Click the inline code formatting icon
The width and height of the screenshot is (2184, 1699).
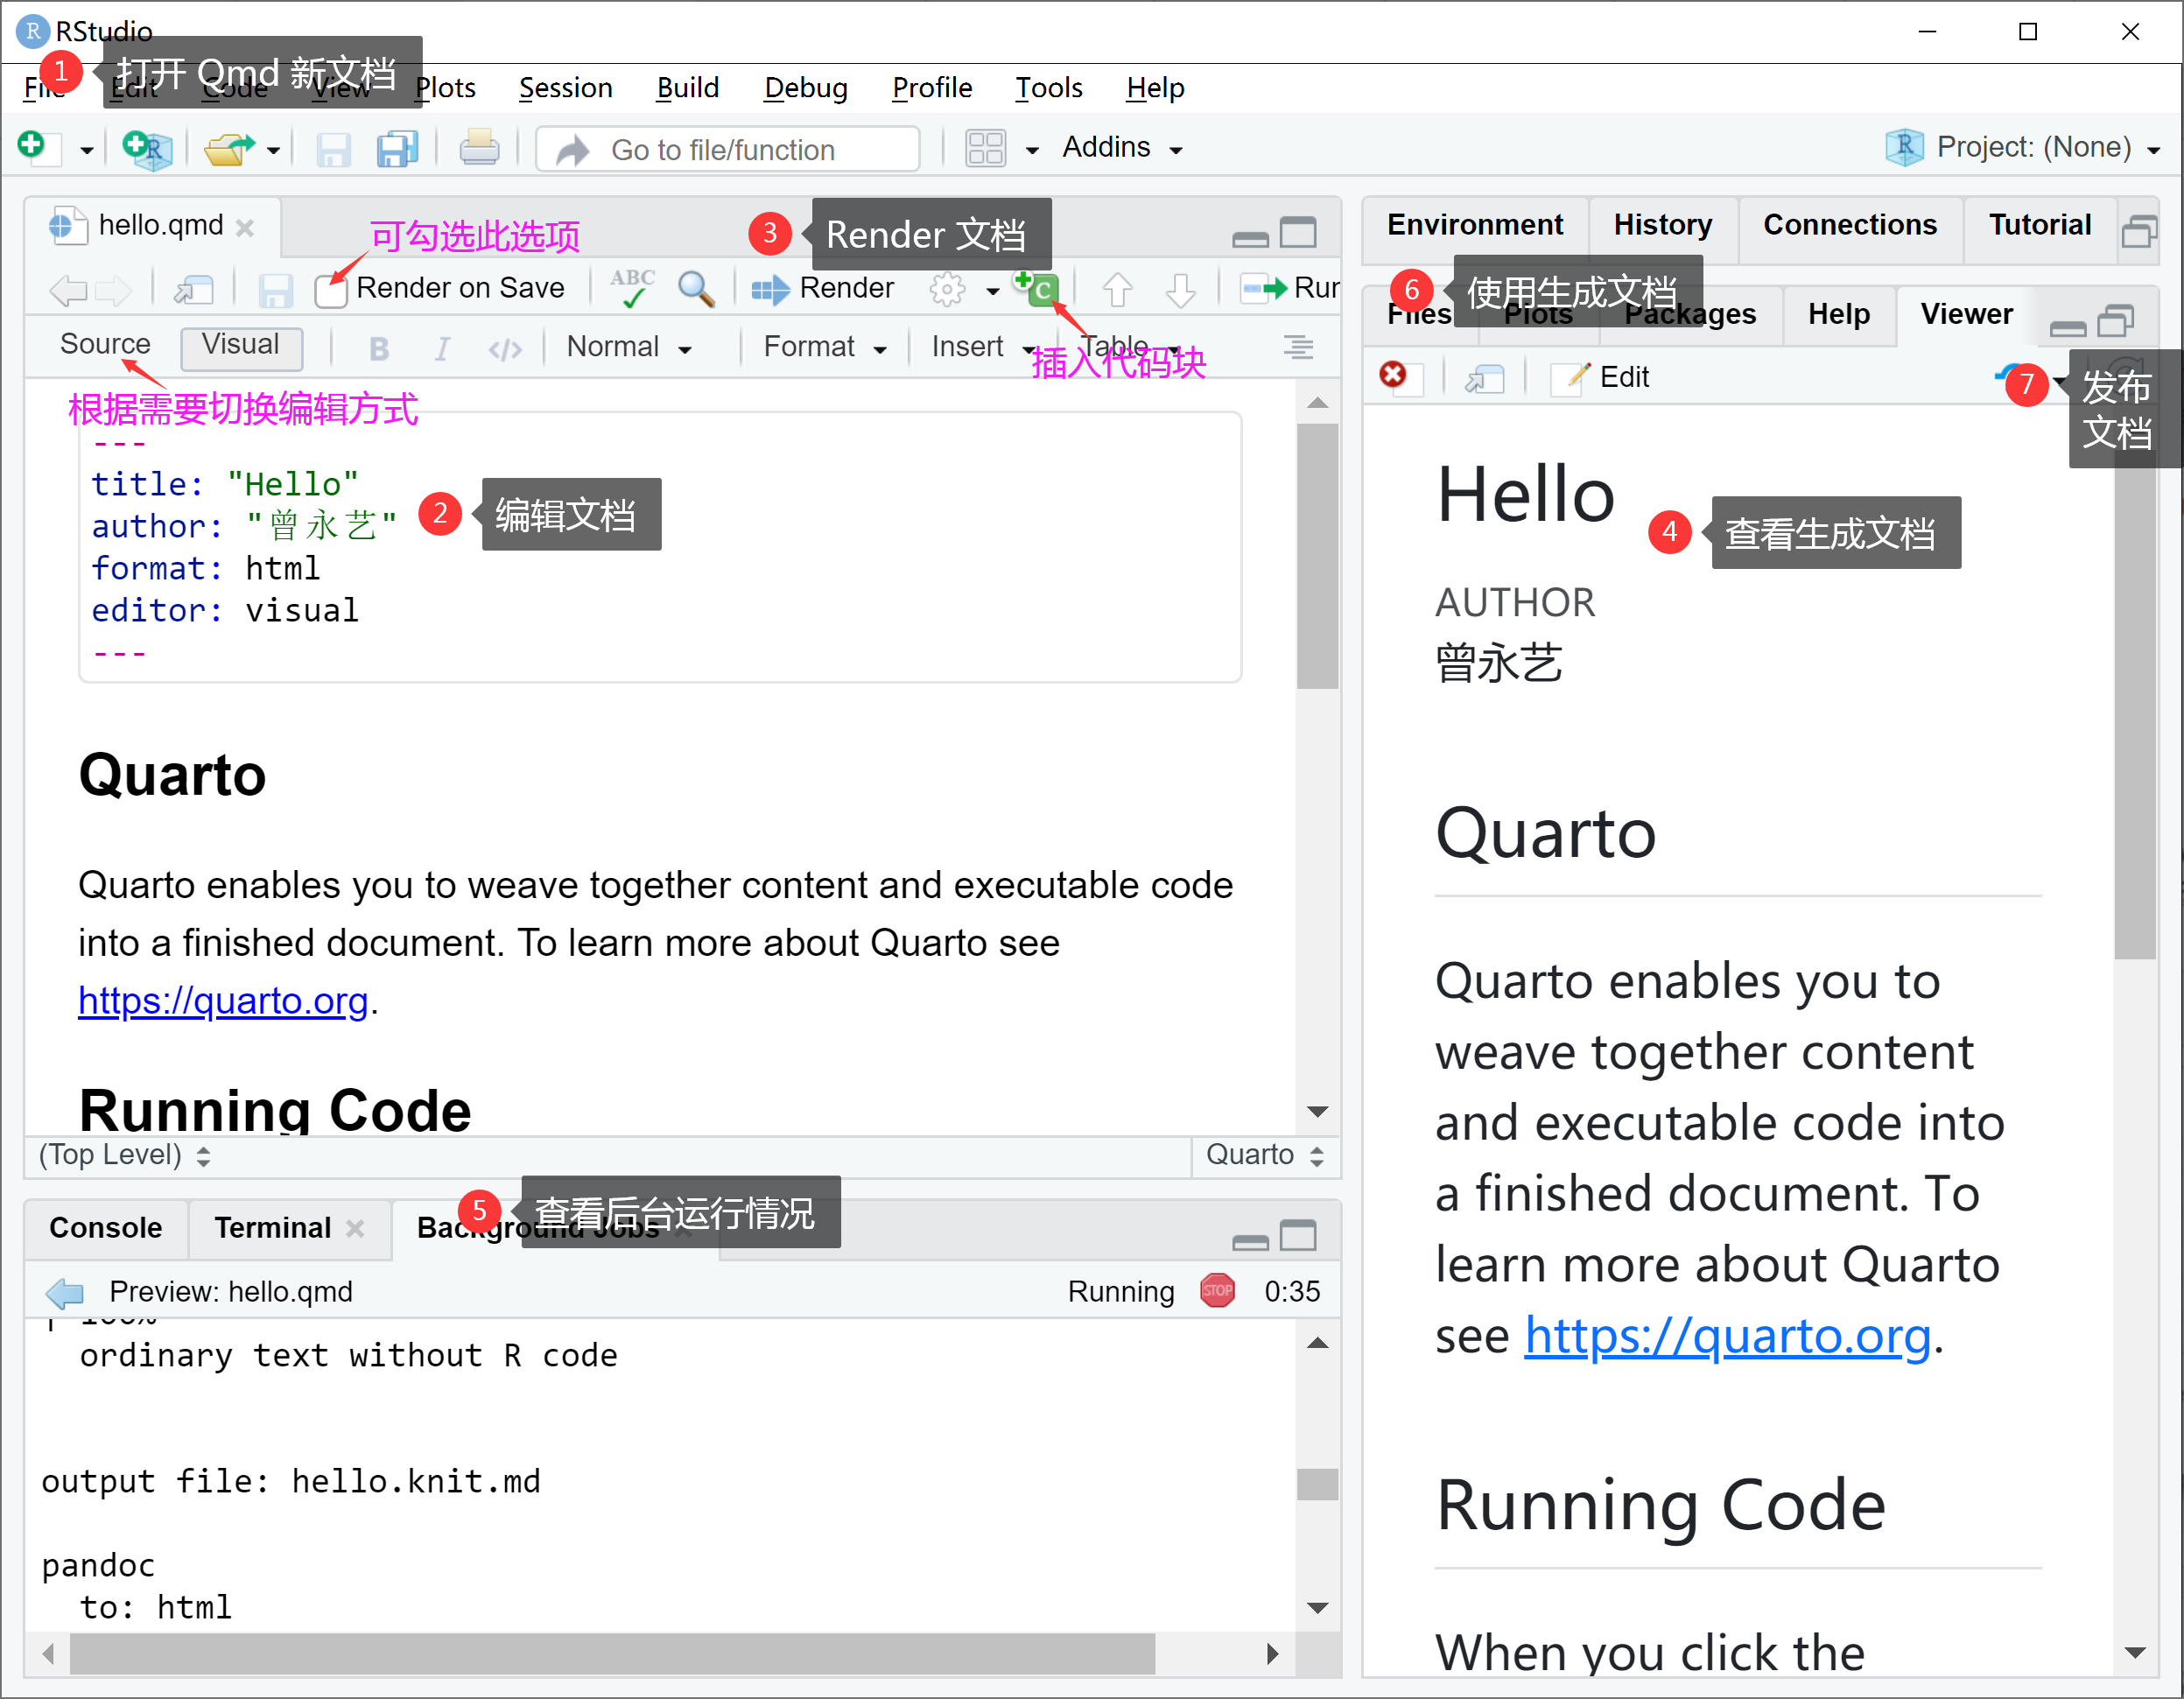tap(505, 349)
